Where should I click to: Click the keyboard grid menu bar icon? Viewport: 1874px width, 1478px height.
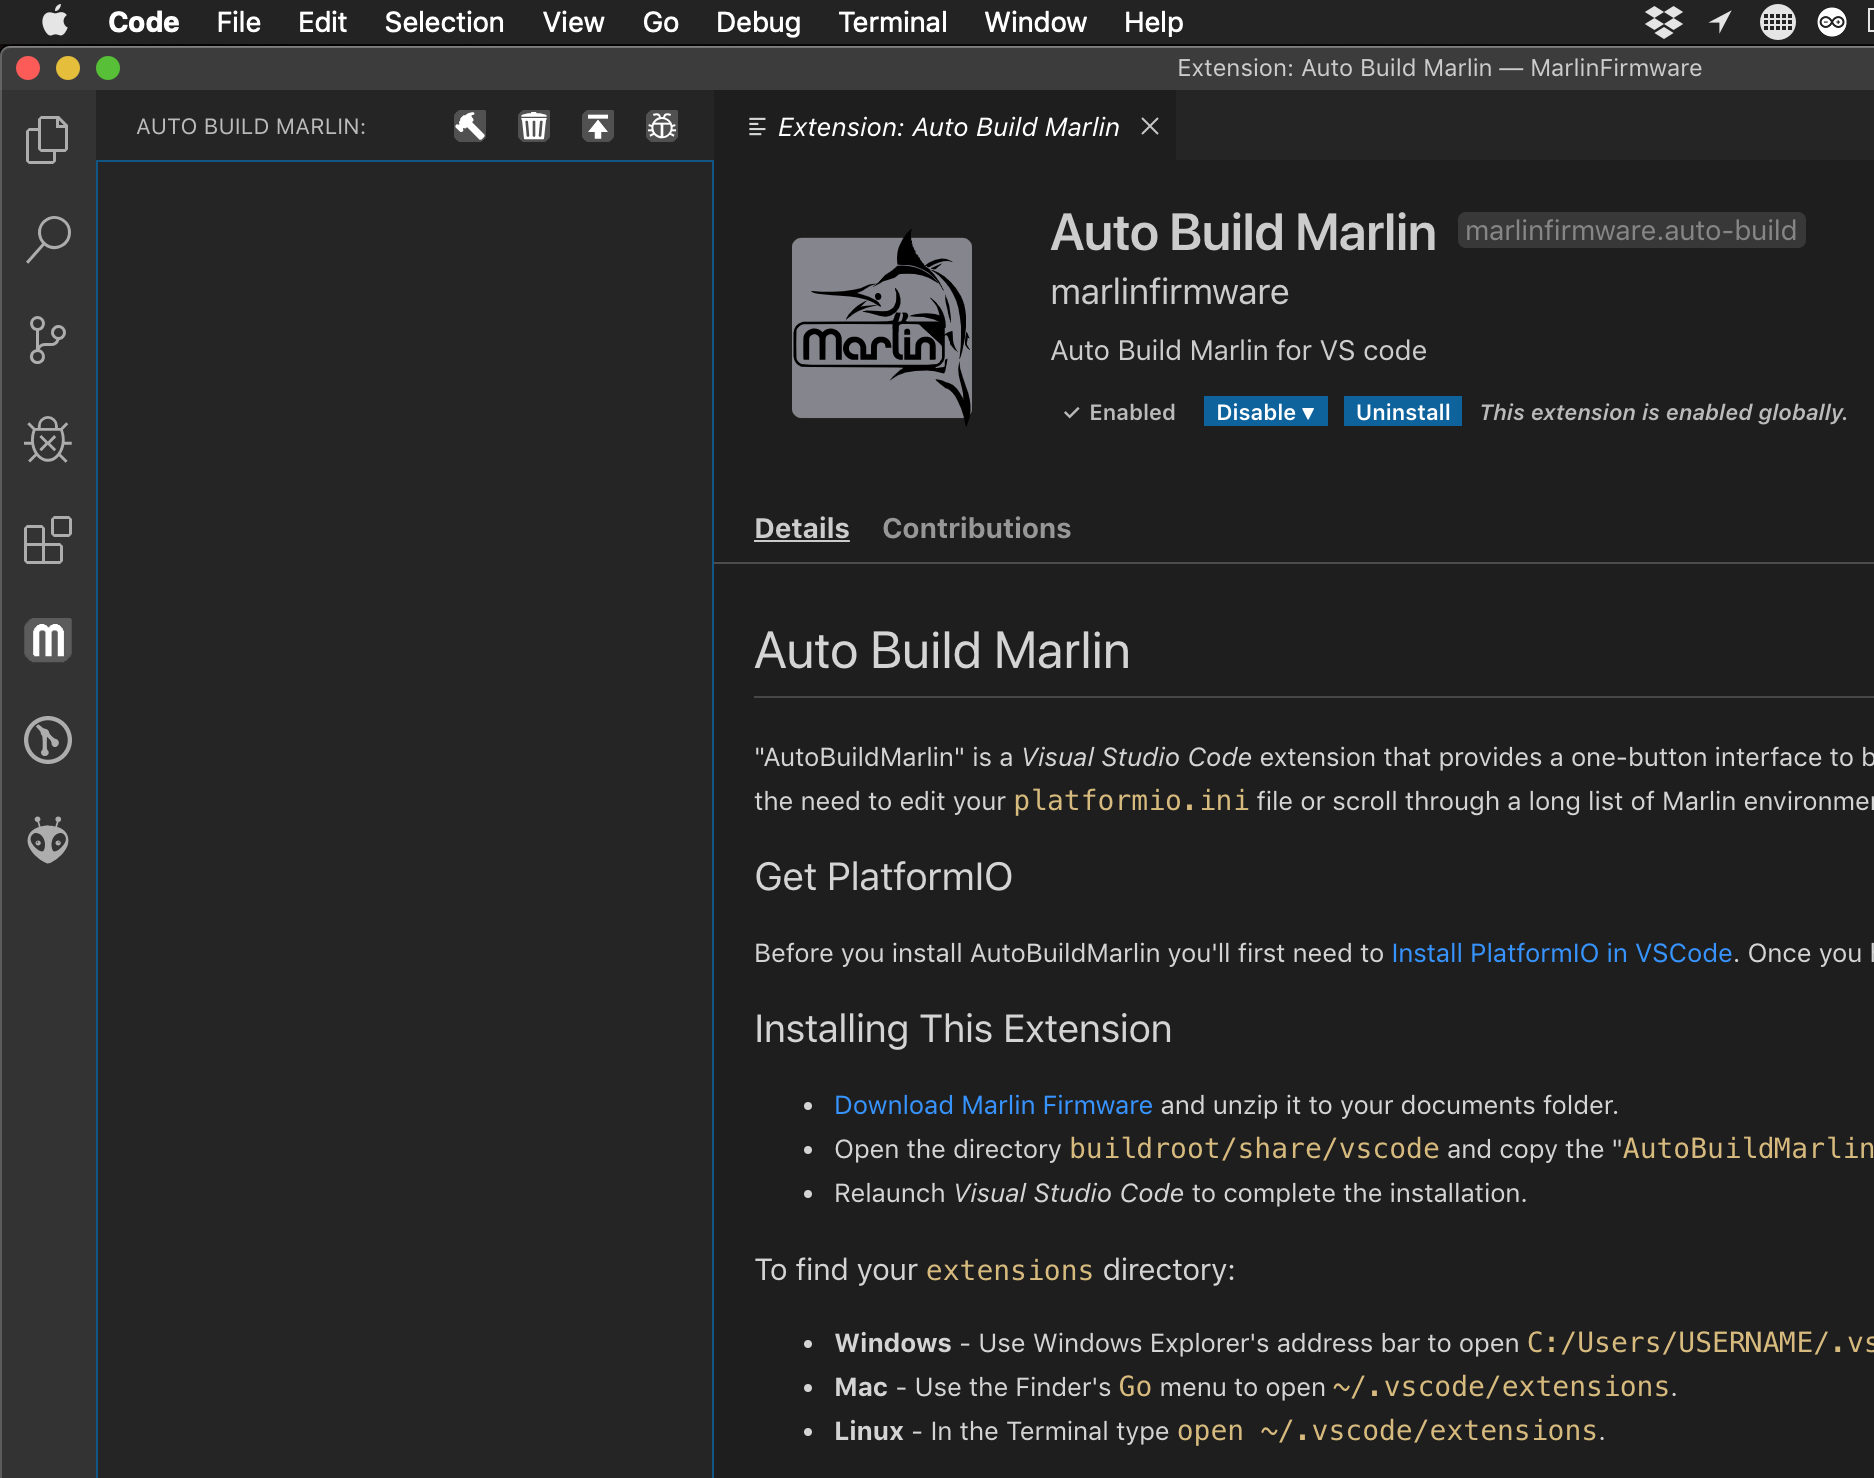point(1777,21)
